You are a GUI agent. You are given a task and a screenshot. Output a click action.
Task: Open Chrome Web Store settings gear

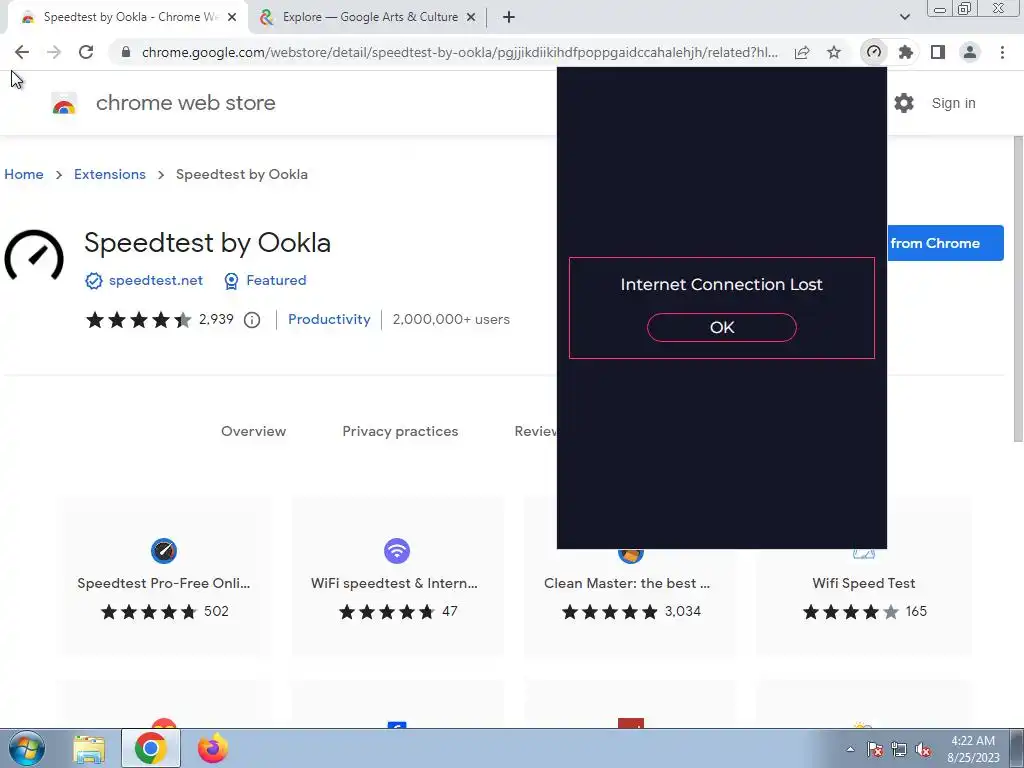pos(904,103)
